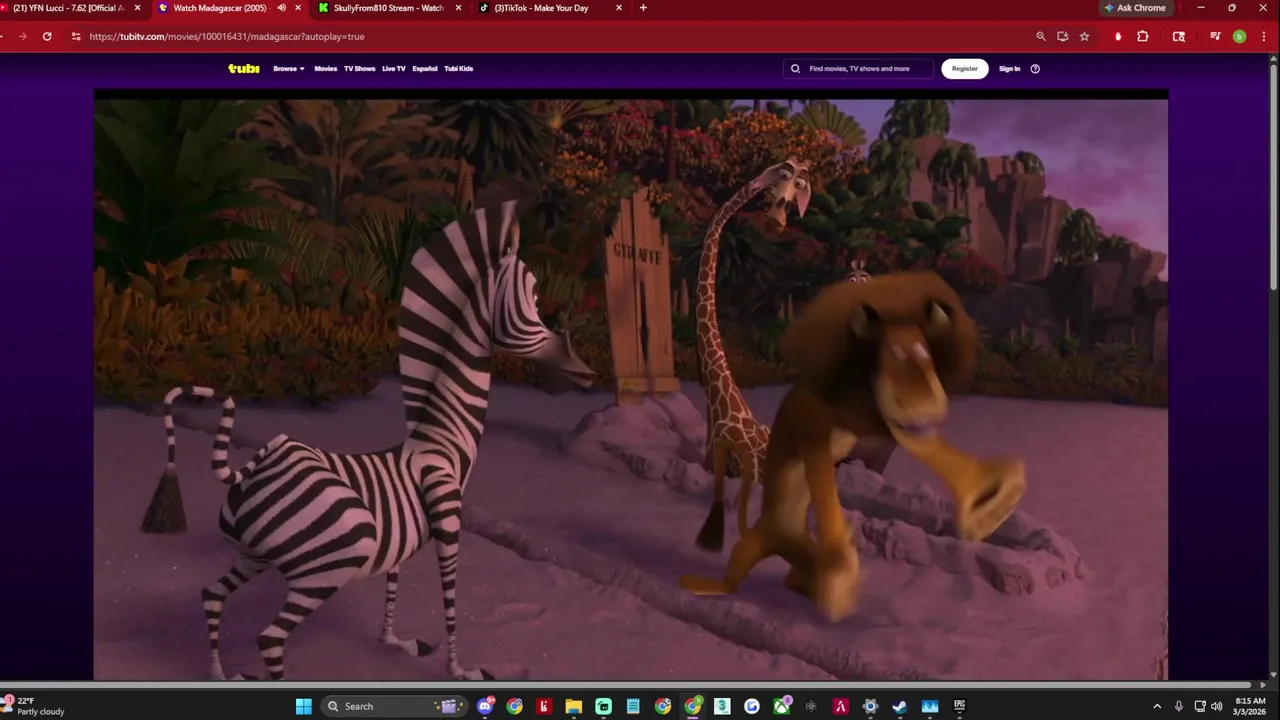Viewport: 1280px width, 720px height.
Task: Click the microphone tray icon
Action: 1179,706
